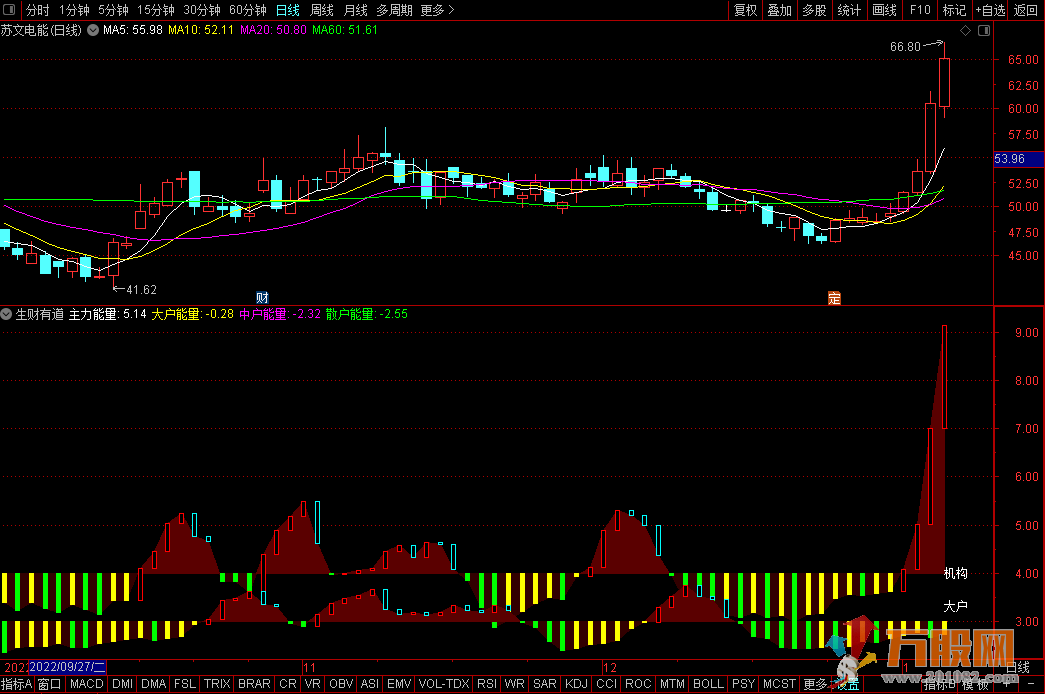Click the layout icon at top-left corner

[10, 10]
